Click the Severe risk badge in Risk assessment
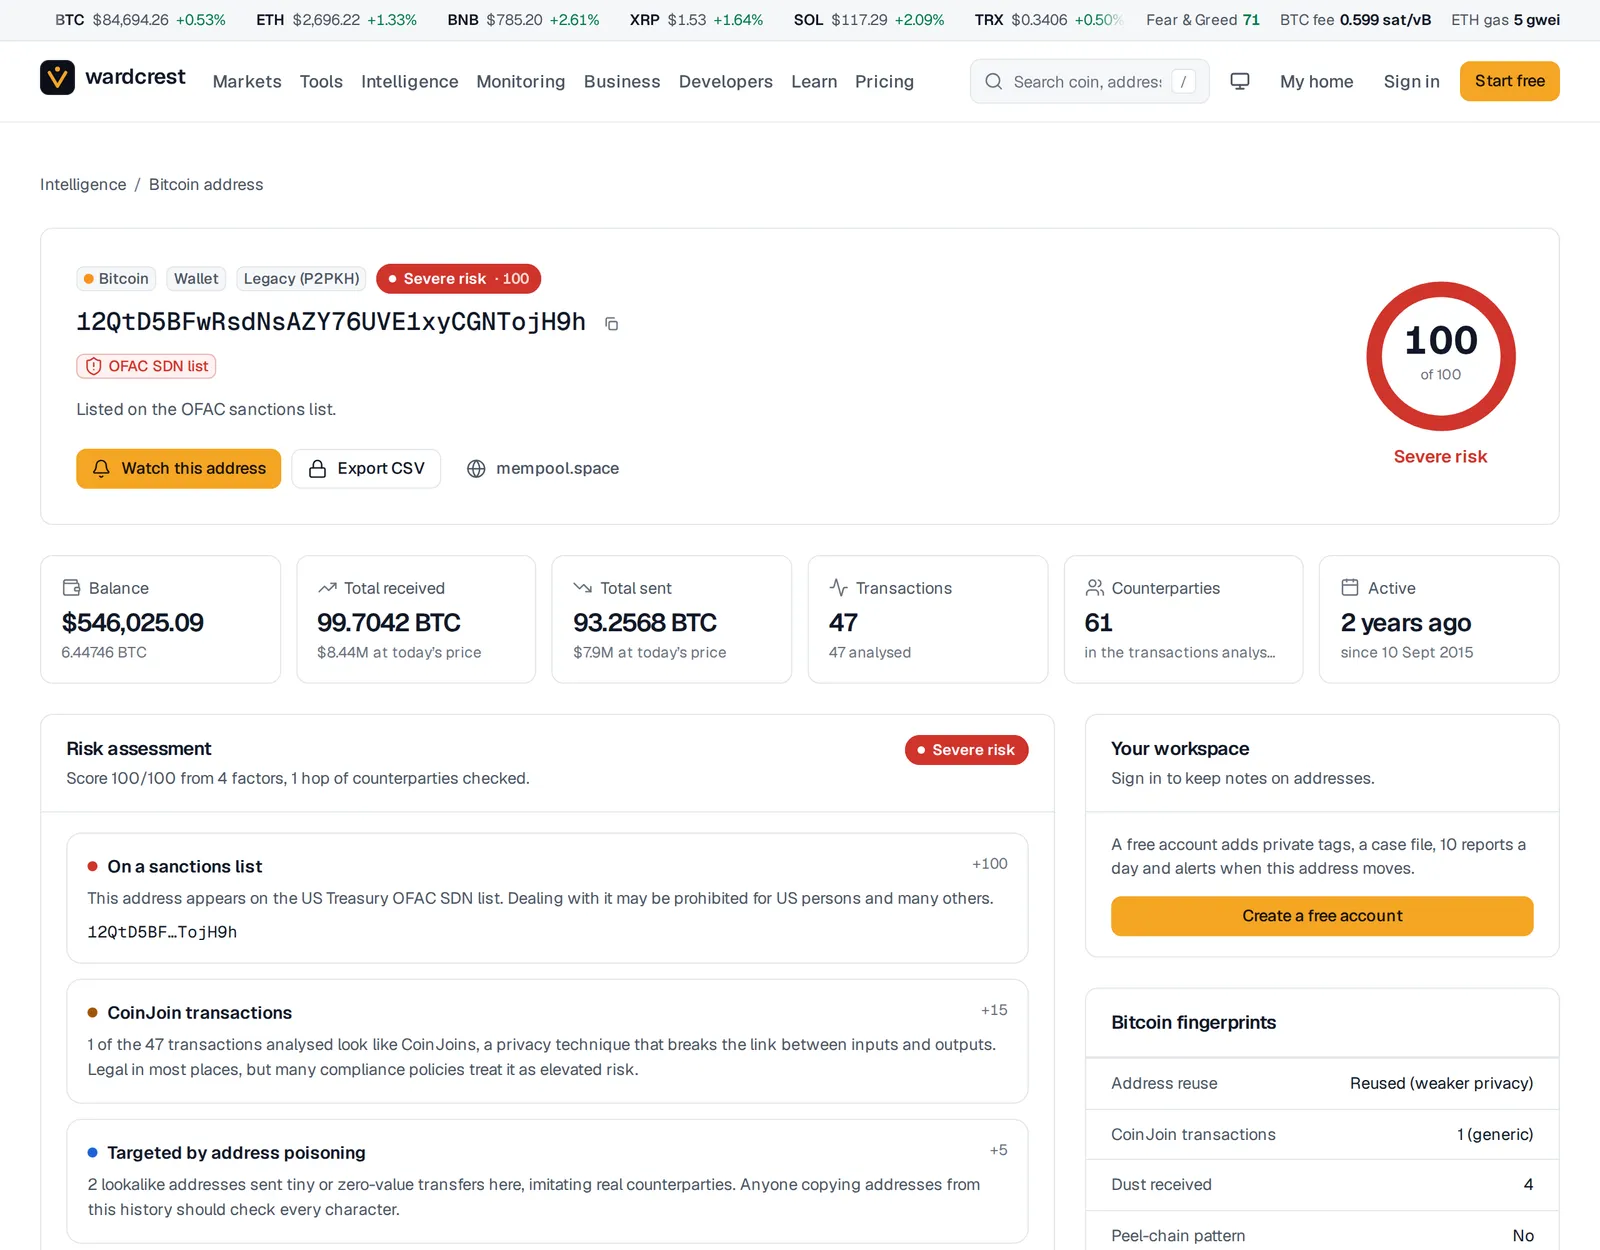Viewport: 1600px width, 1250px height. coord(966,750)
